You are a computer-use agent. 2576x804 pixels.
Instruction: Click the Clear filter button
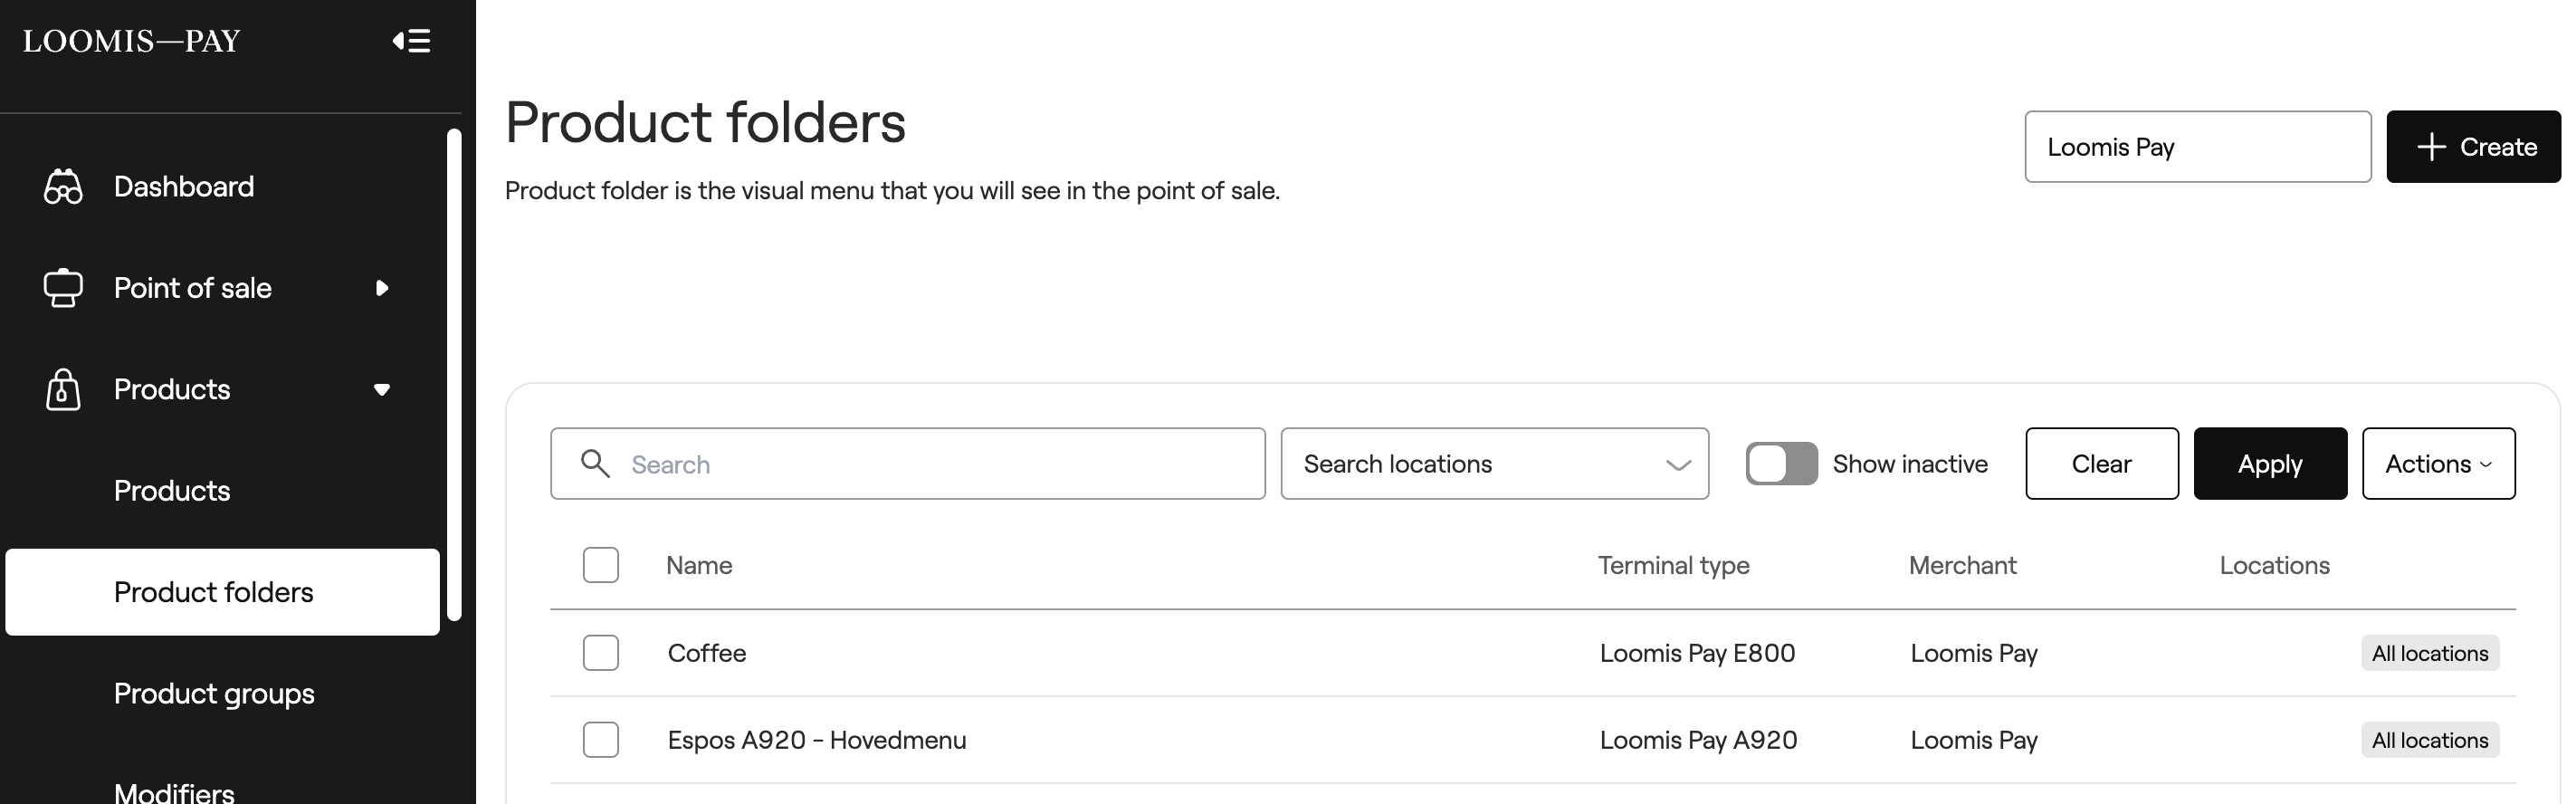coord(2102,464)
